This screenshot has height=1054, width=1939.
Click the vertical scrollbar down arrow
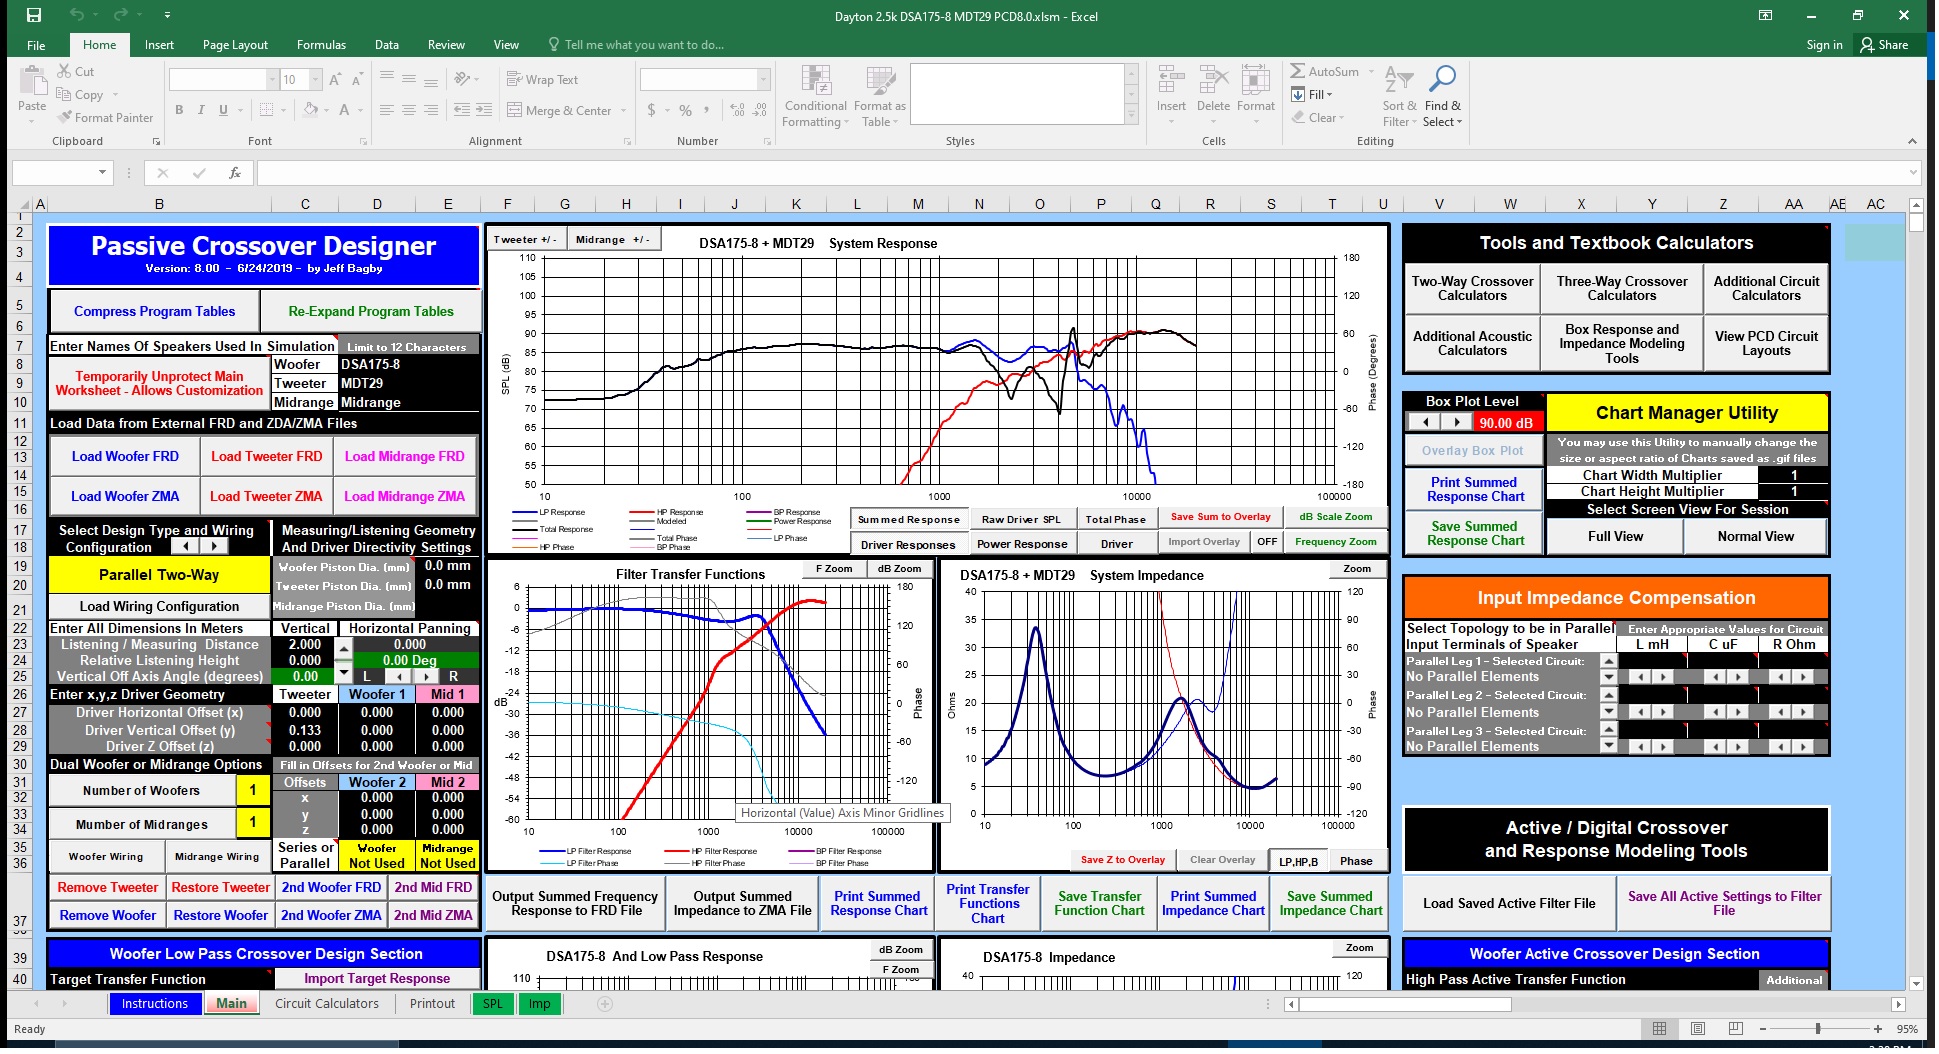pos(1916,983)
